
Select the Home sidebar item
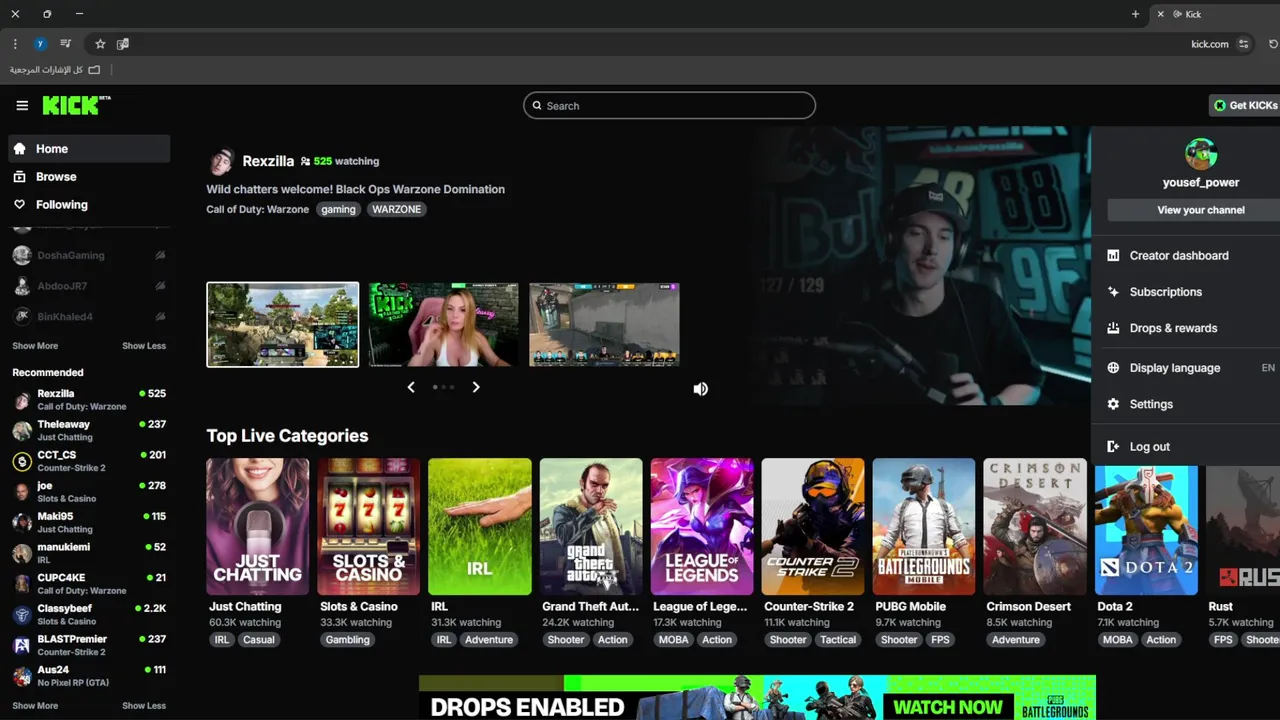click(89, 149)
